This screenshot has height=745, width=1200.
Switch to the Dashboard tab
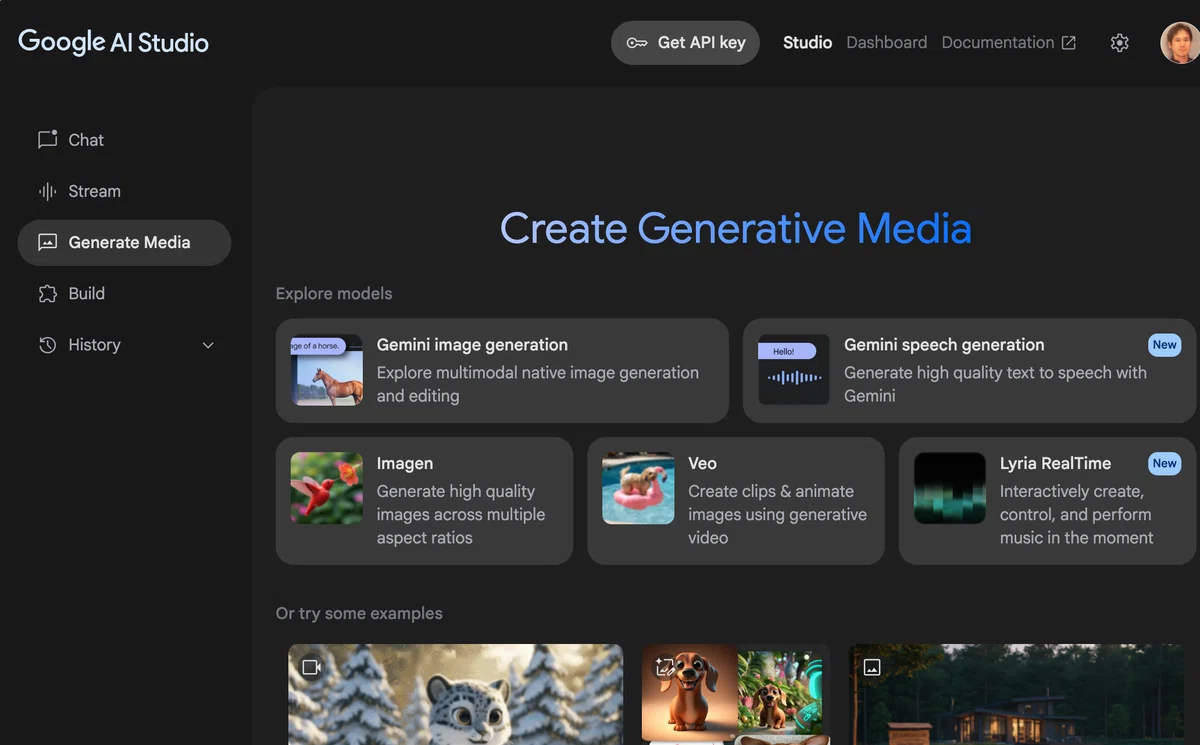[887, 43]
